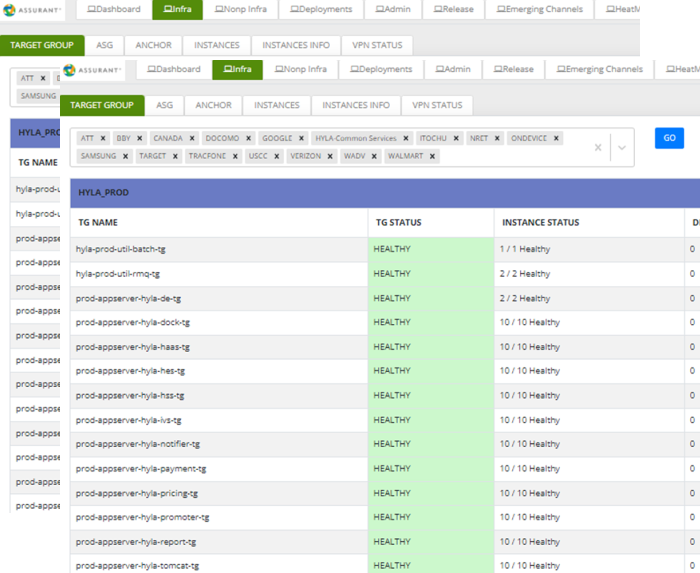The width and height of the screenshot is (700, 573).
Task: Switch to INSTANCES sub-tab in front window
Action: [277, 105]
